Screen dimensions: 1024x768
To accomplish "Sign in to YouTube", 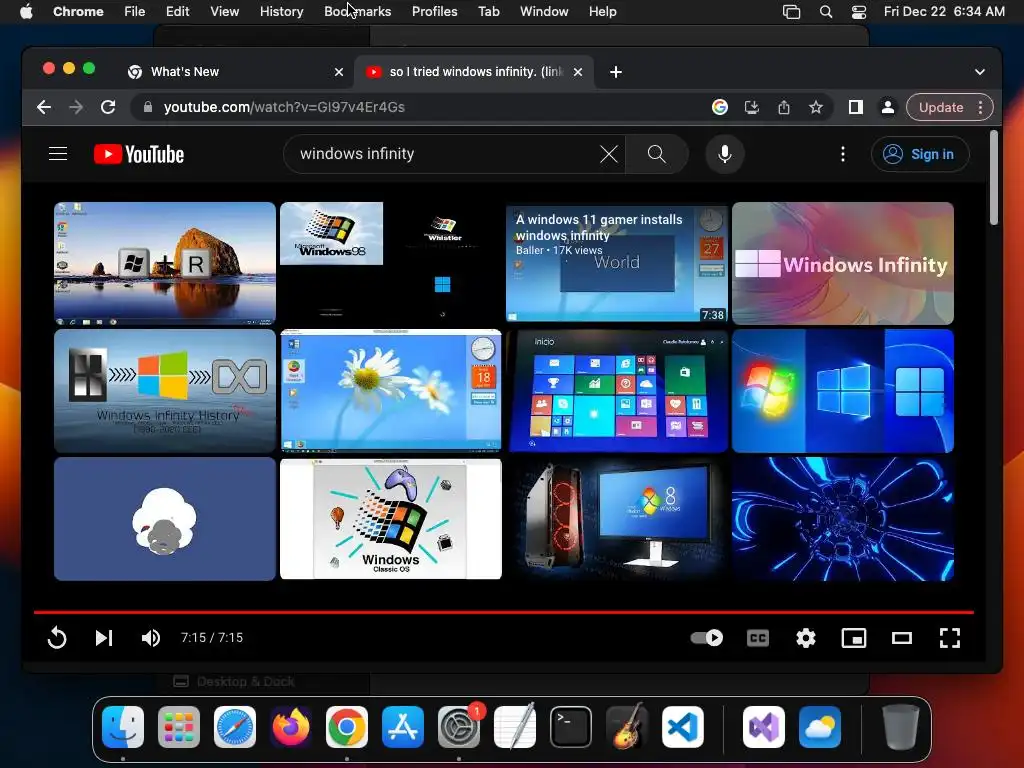I will click(920, 154).
